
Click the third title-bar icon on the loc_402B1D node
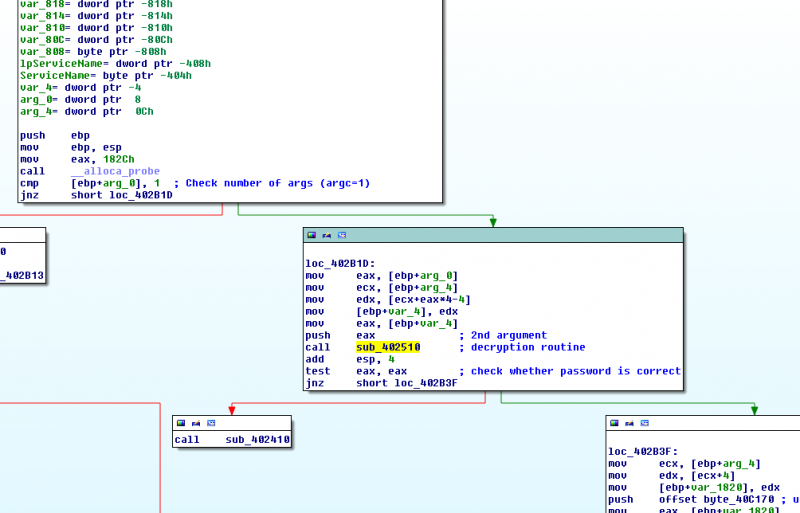[342, 235]
